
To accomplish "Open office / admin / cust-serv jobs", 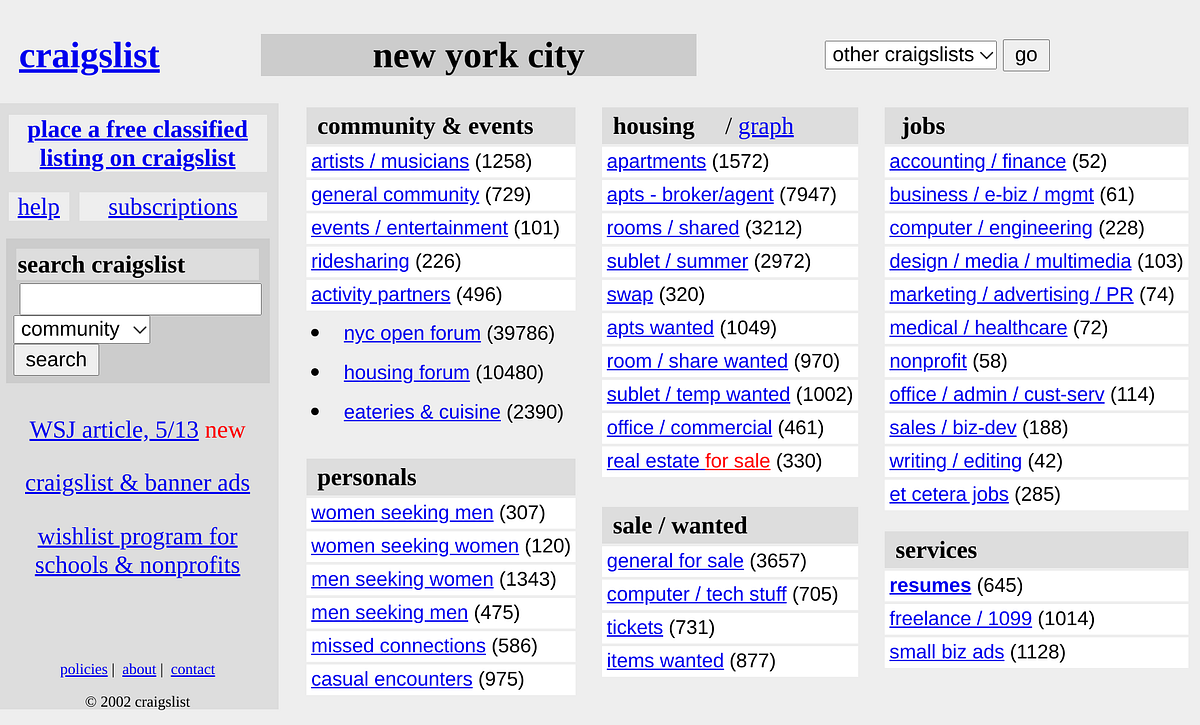I will [997, 394].
